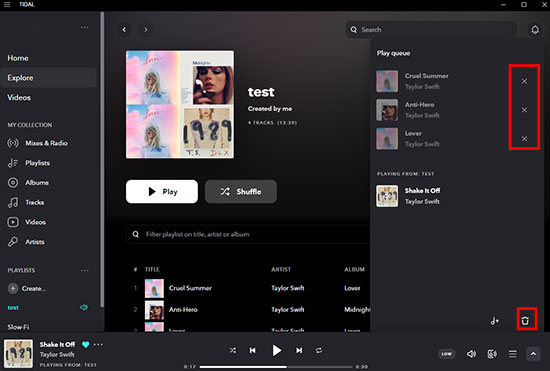550x371 pixels.
Task: Click the speaker icon next to test playlist
Action: [x=84, y=308]
